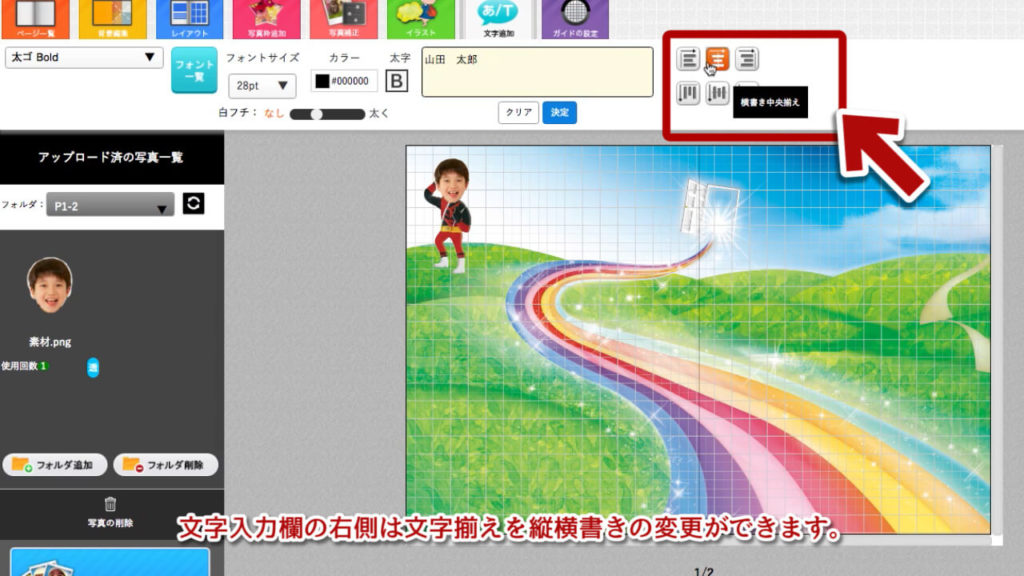This screenshot has width=1024, height=576.
Task: Select vertical center text alignment
Action: [x=717, y=93]
